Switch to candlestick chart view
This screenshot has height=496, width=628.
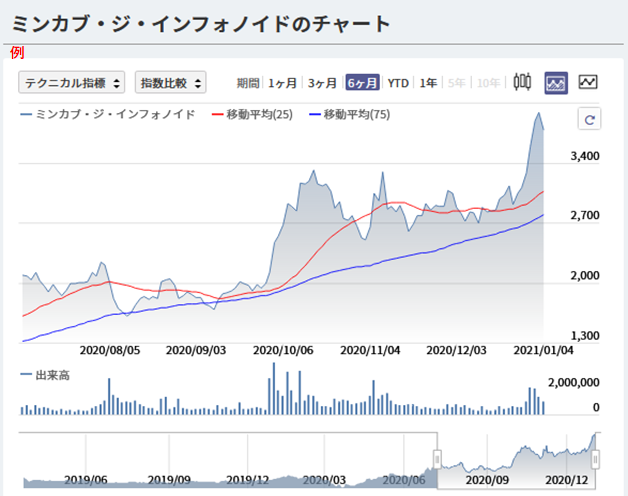pyautogui.click(x=522, y=82)
